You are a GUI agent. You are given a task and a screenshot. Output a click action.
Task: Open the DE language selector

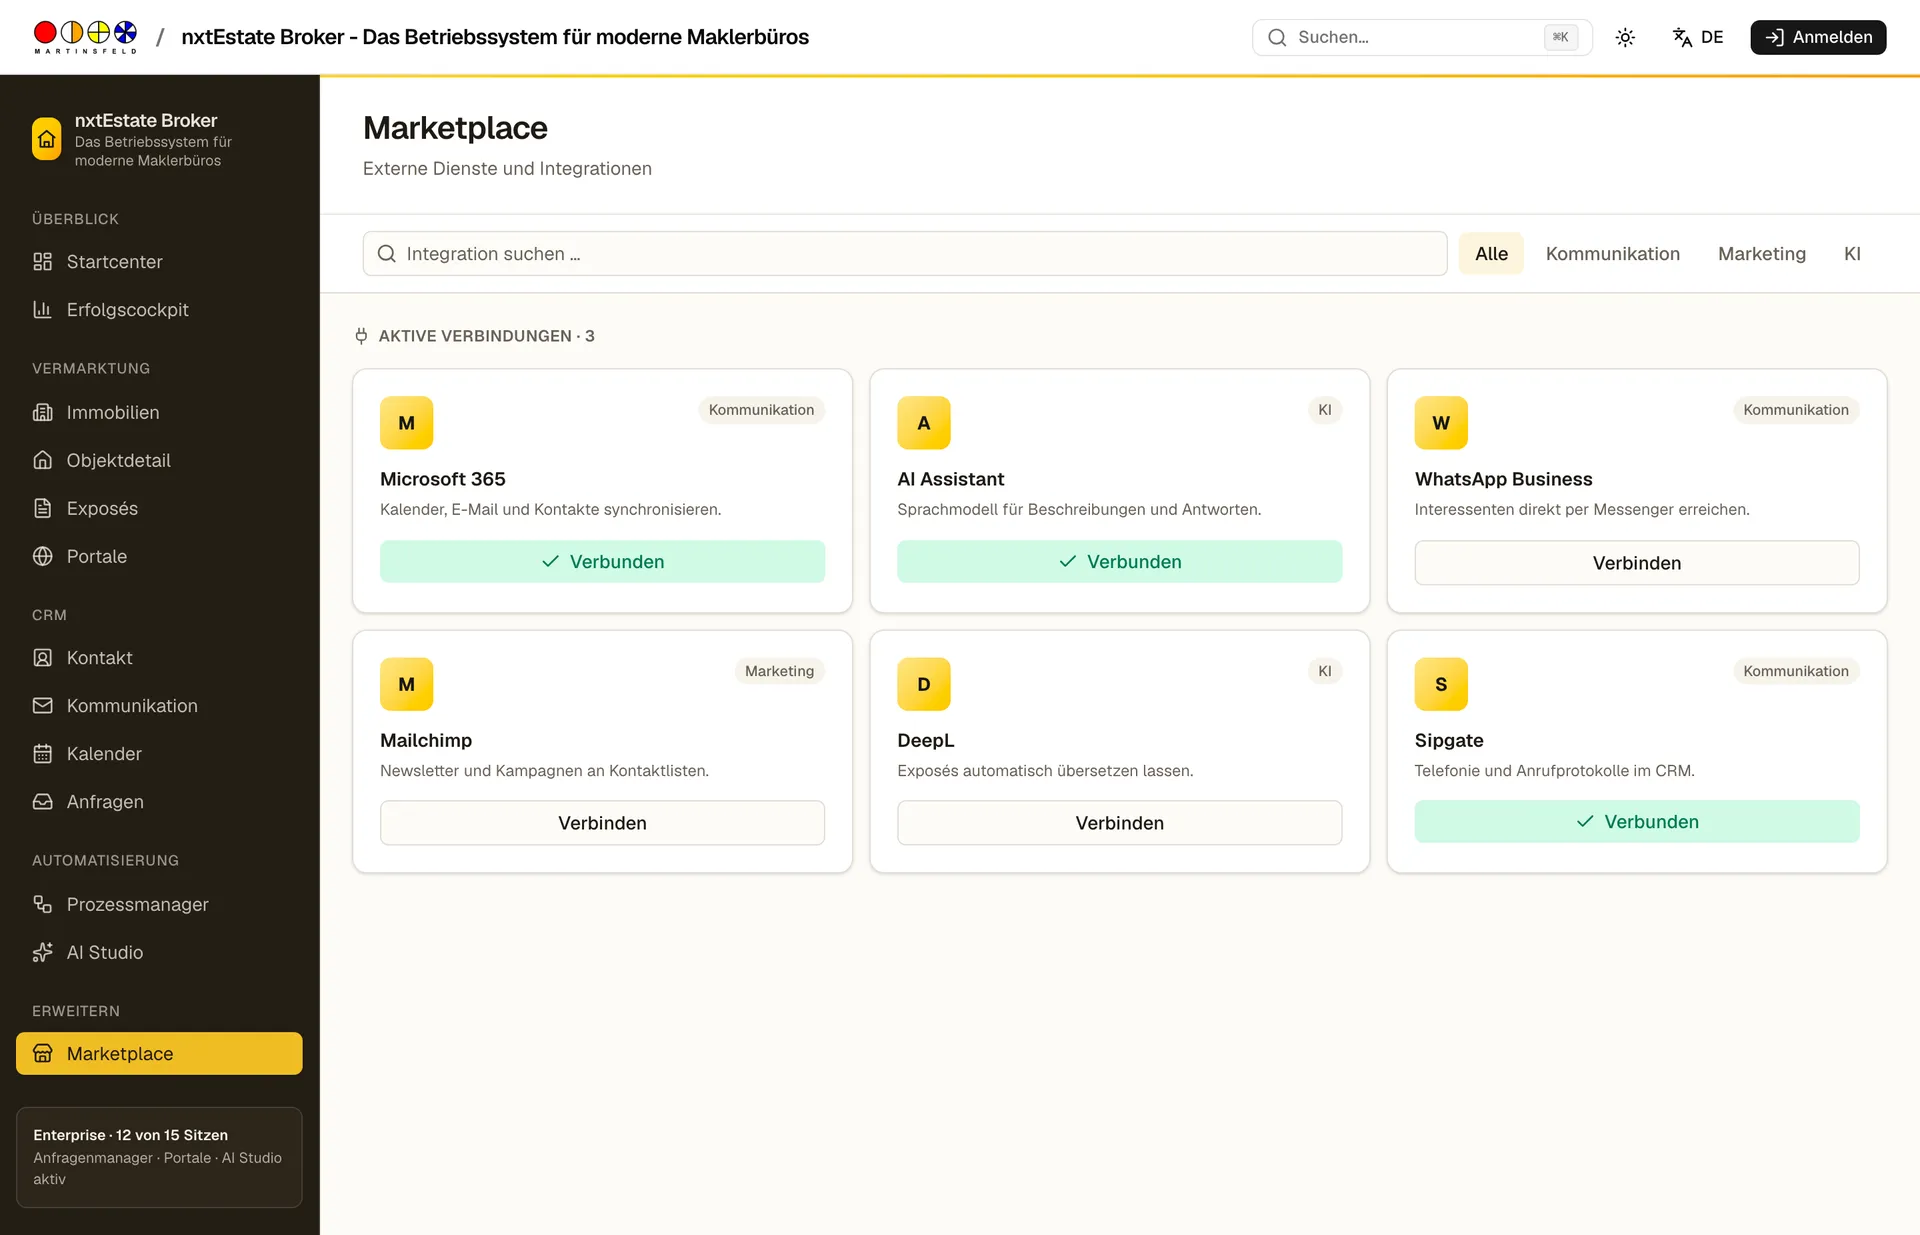point(1698,37)
